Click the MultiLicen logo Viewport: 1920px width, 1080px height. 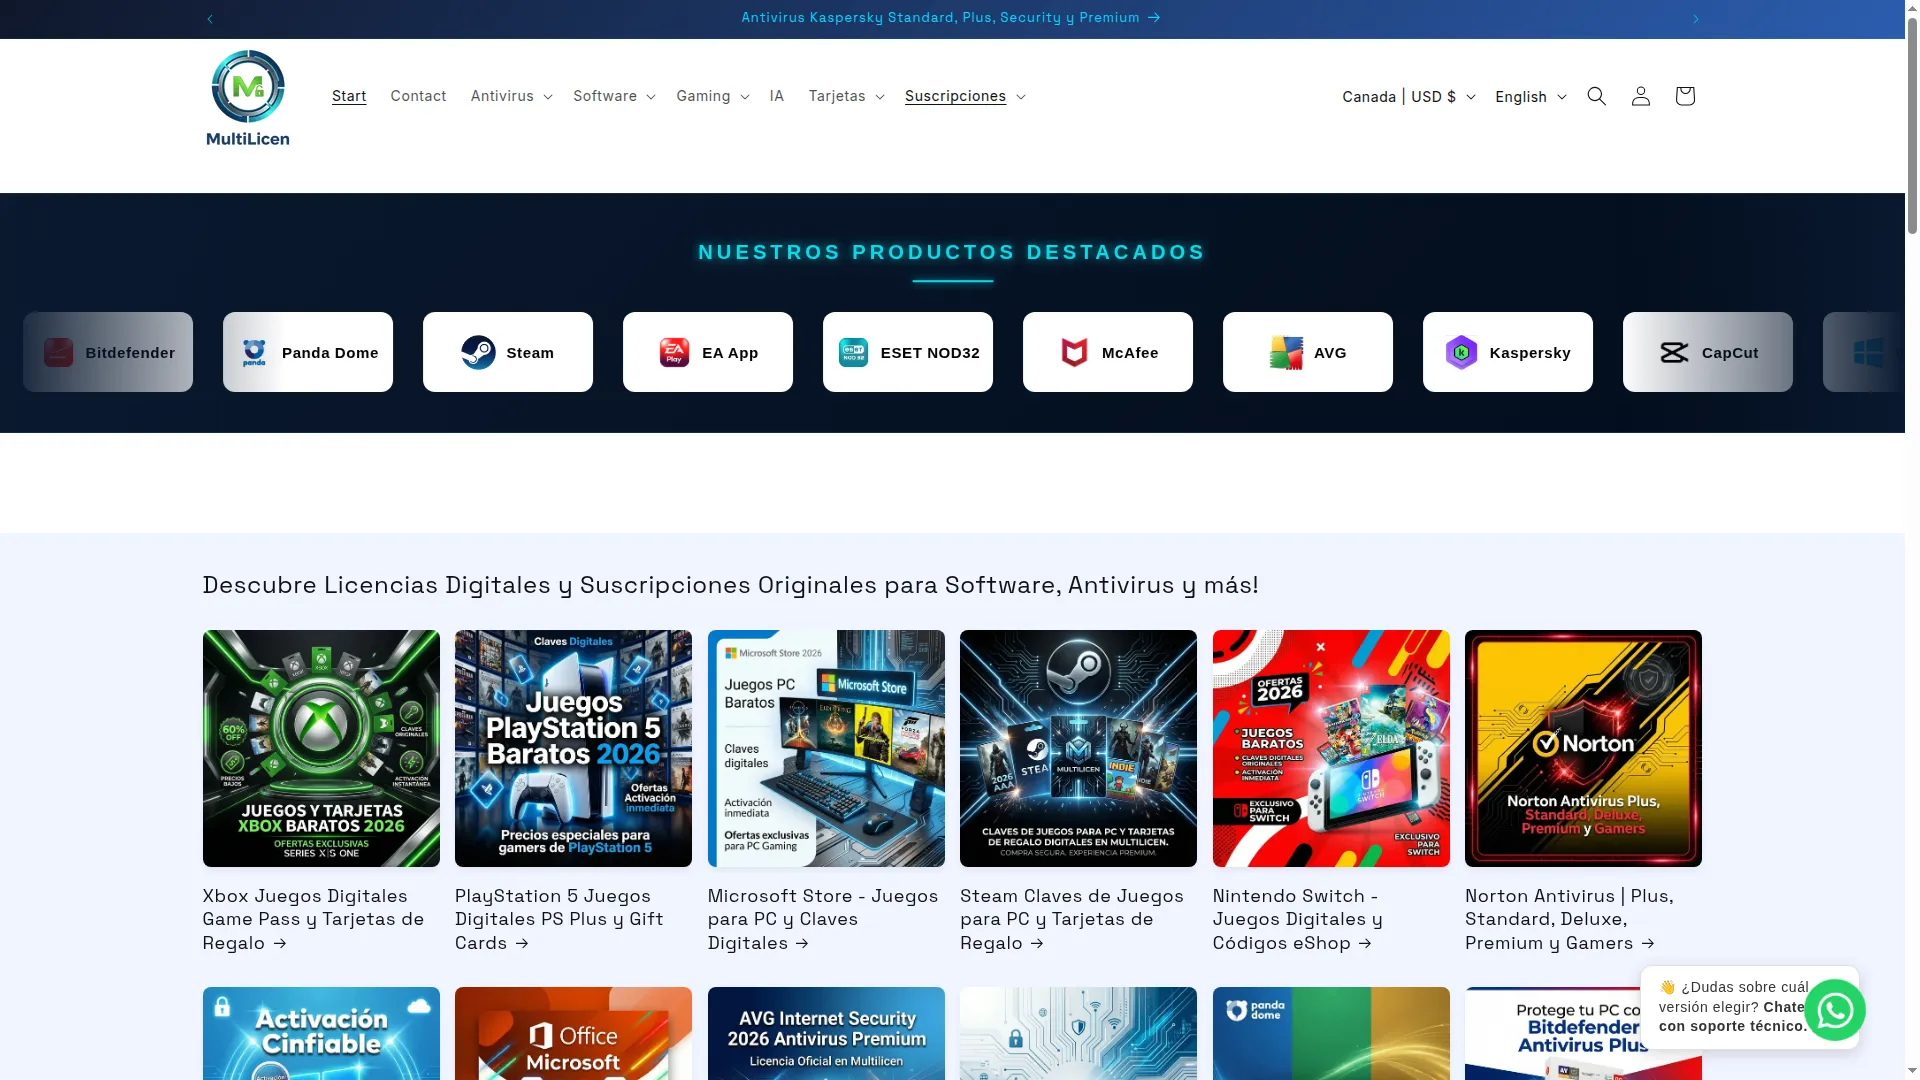[x=248, y=98]
